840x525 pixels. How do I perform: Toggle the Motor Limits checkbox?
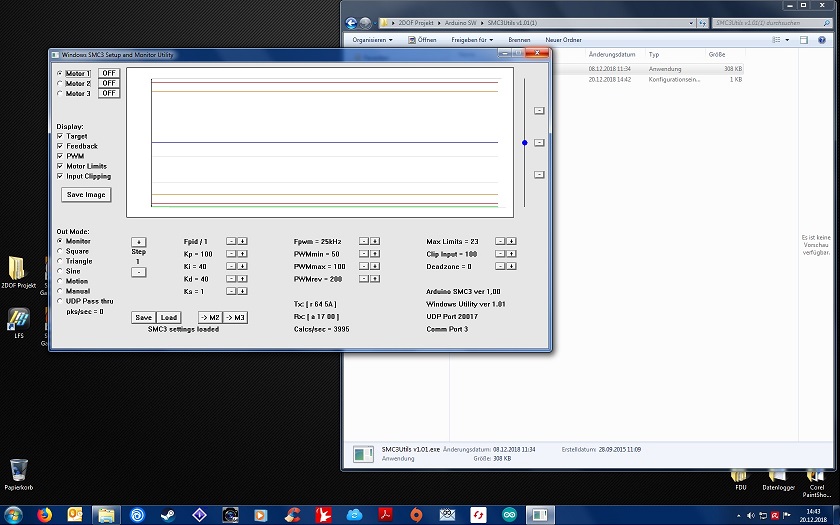point(60,166)
